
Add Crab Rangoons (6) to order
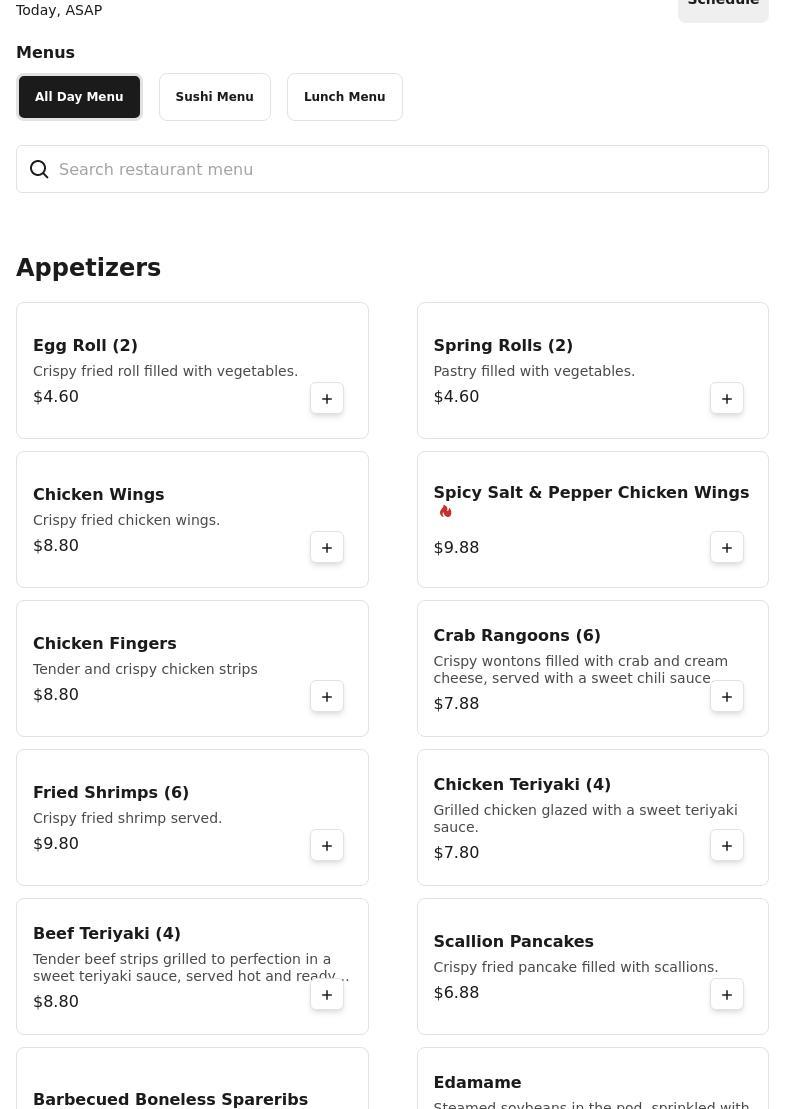(727, 697)
